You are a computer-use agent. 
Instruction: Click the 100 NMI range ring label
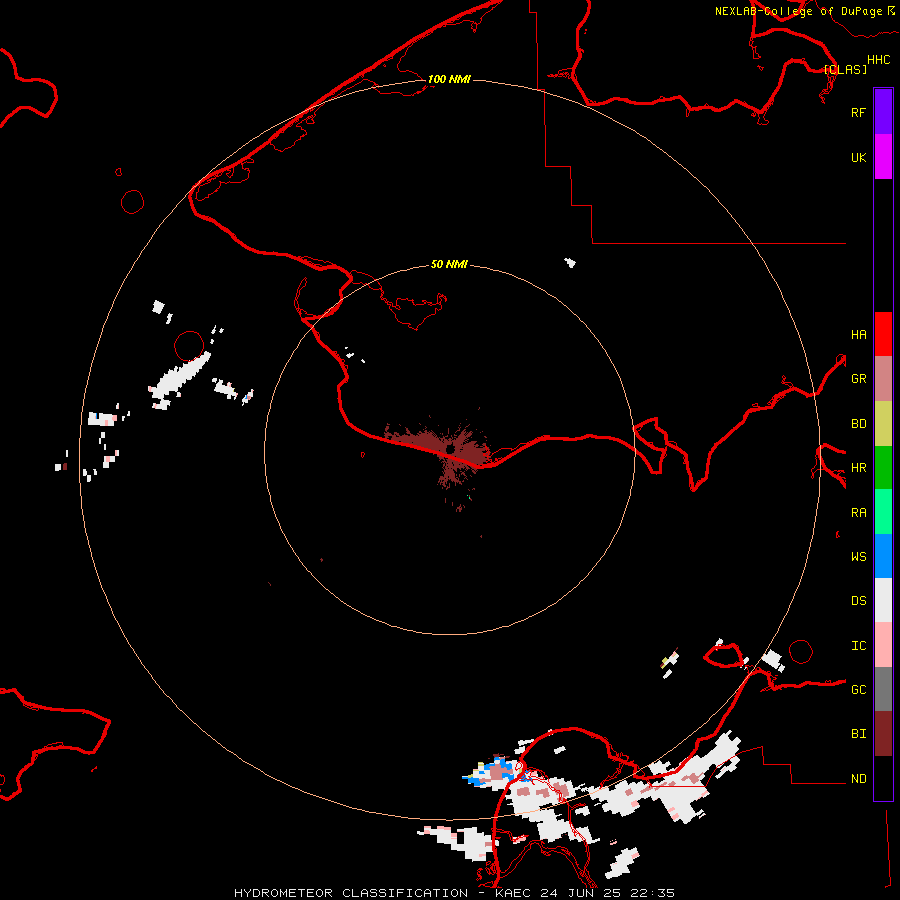pos(449,79)
